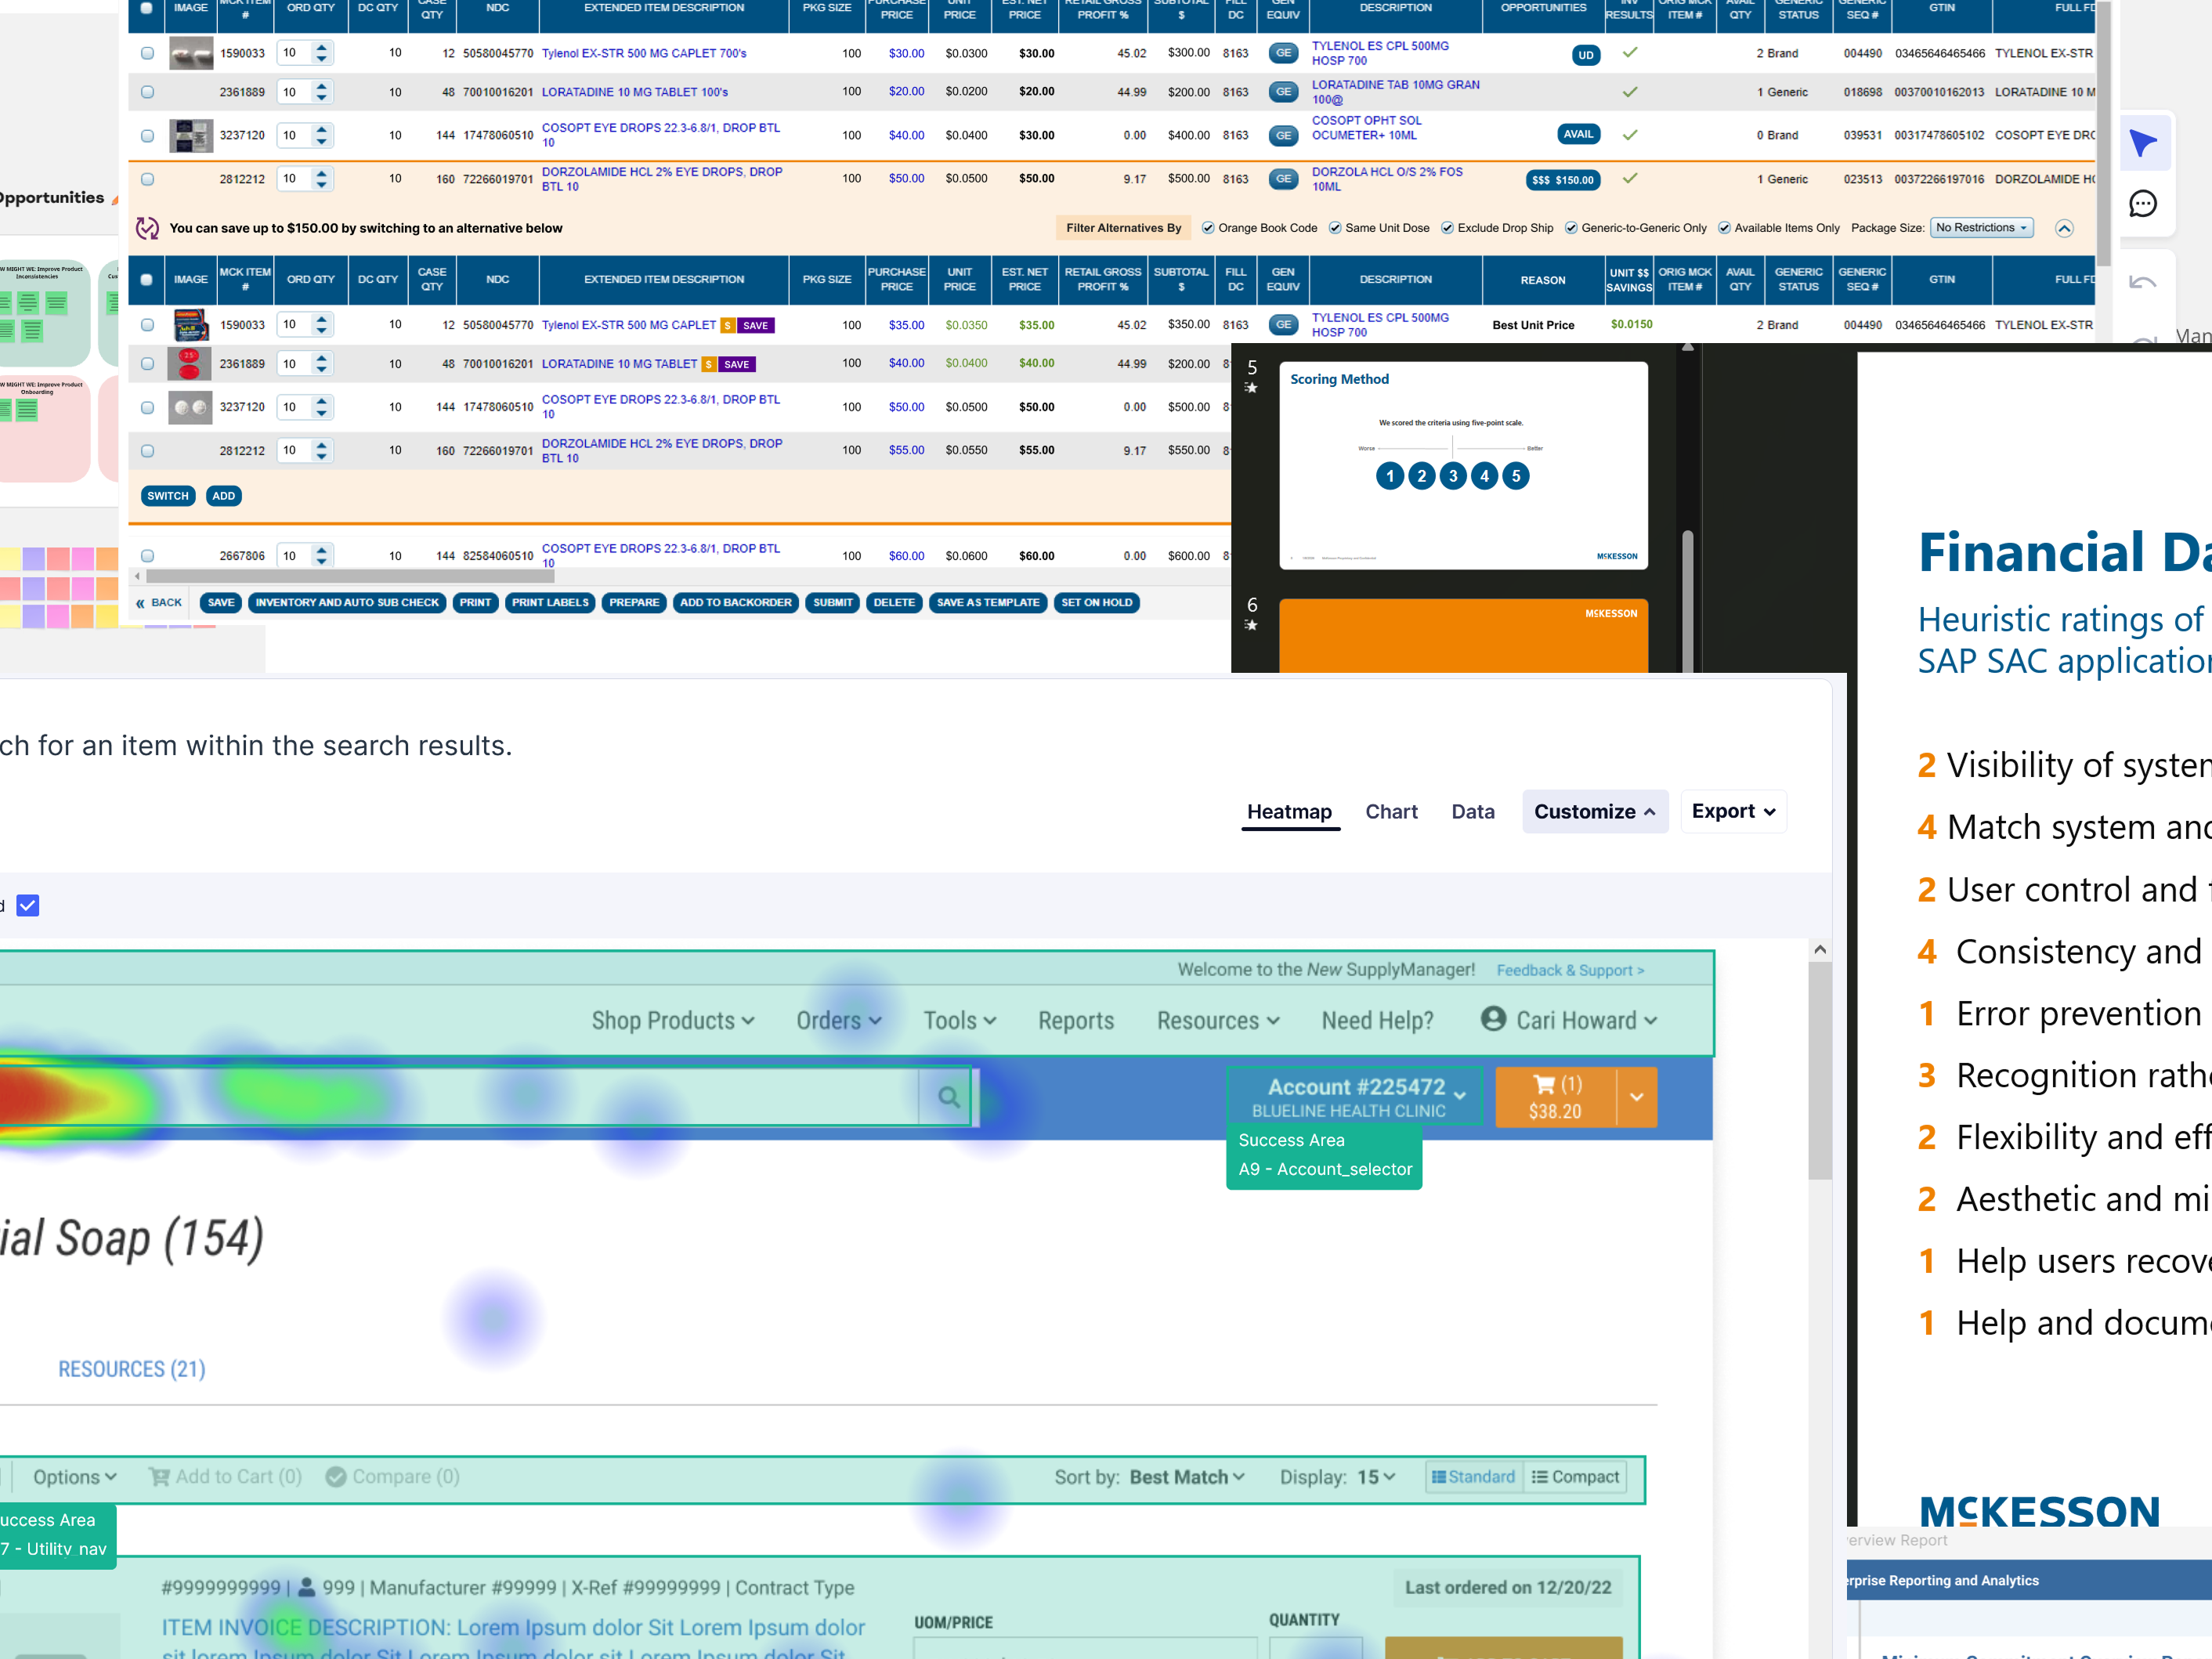The width and height of the screenshot is (2212, 1659).
Task: Click the savings swap icon beside message
Action: tap(147, 228)
